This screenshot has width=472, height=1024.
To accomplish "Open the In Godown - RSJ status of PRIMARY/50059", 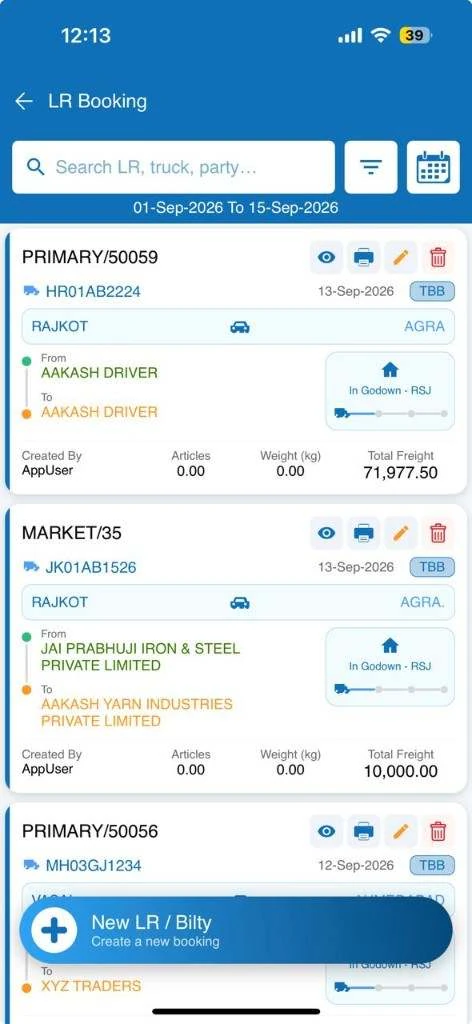I will [x=390, y=391].
